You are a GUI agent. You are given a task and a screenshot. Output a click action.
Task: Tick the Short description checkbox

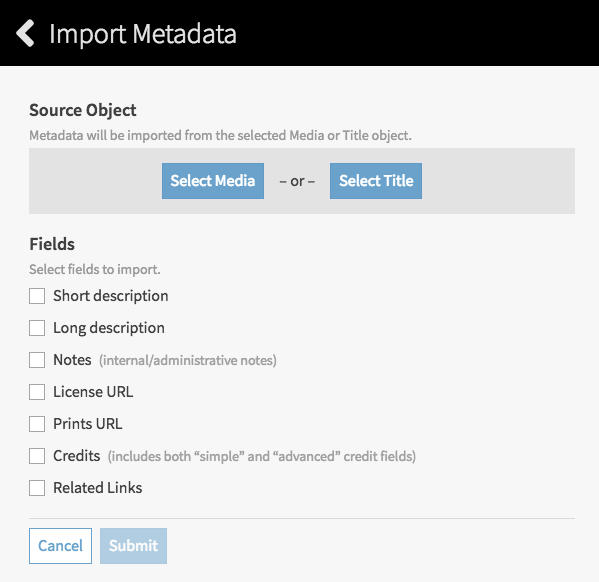(37, 296)
